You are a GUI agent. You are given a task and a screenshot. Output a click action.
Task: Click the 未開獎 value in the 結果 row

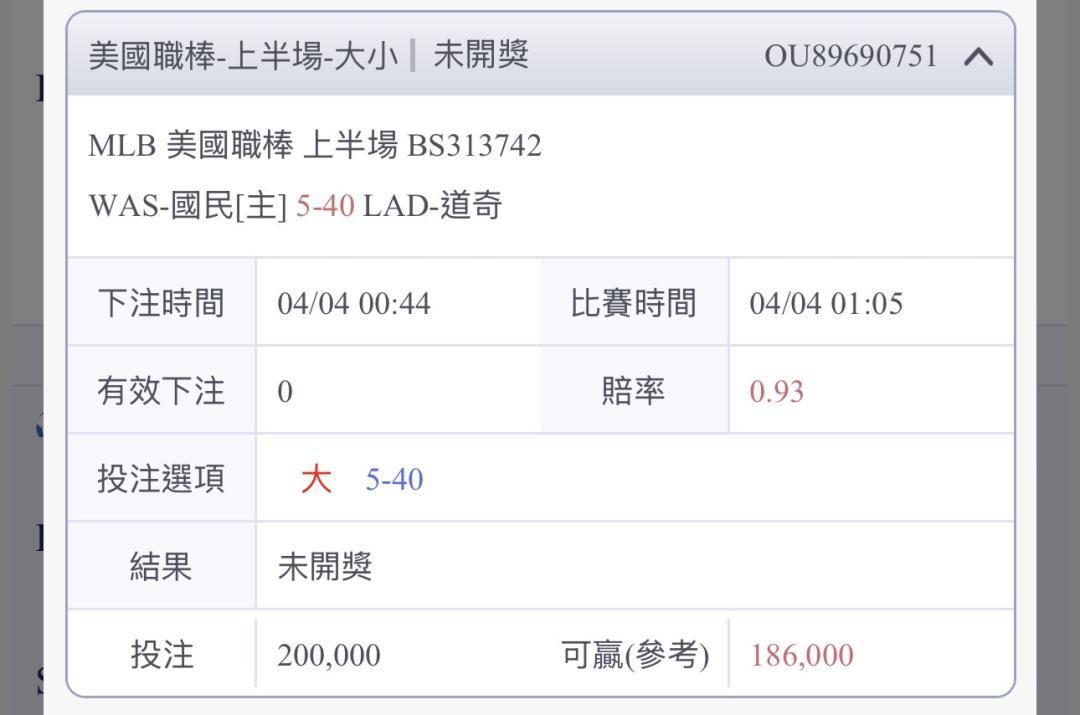coord(325,567)
